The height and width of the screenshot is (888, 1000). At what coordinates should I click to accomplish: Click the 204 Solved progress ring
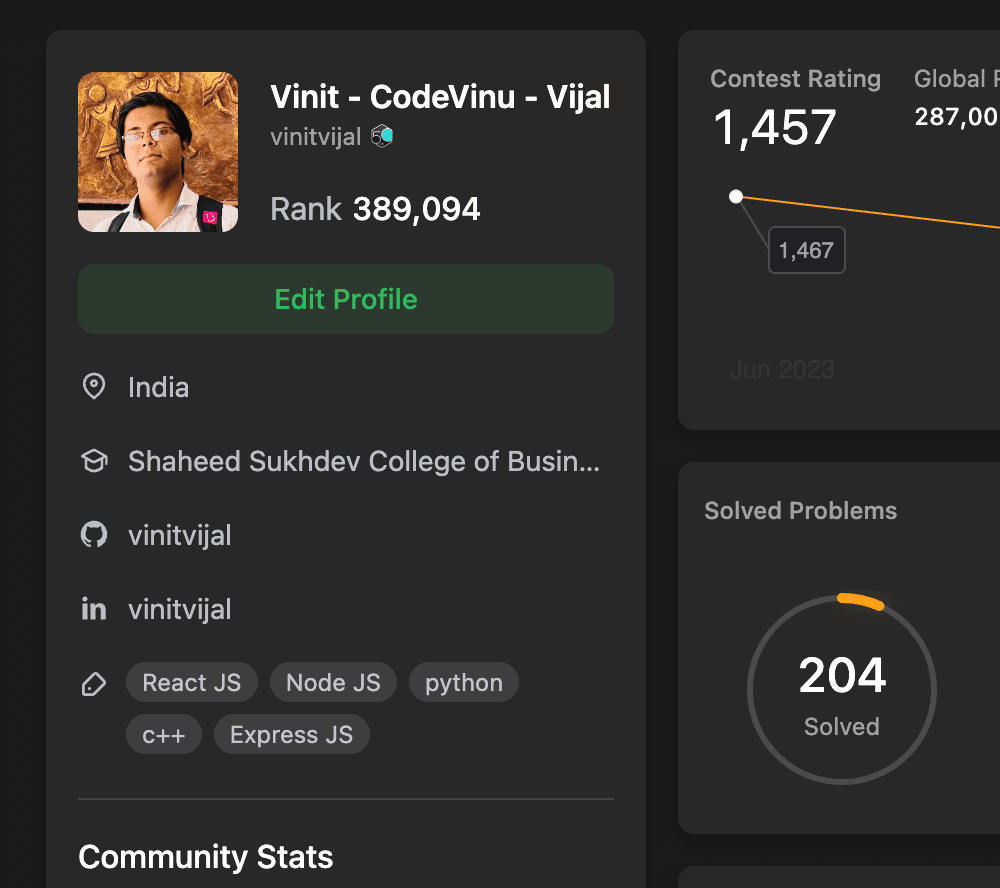pos(842,690)
